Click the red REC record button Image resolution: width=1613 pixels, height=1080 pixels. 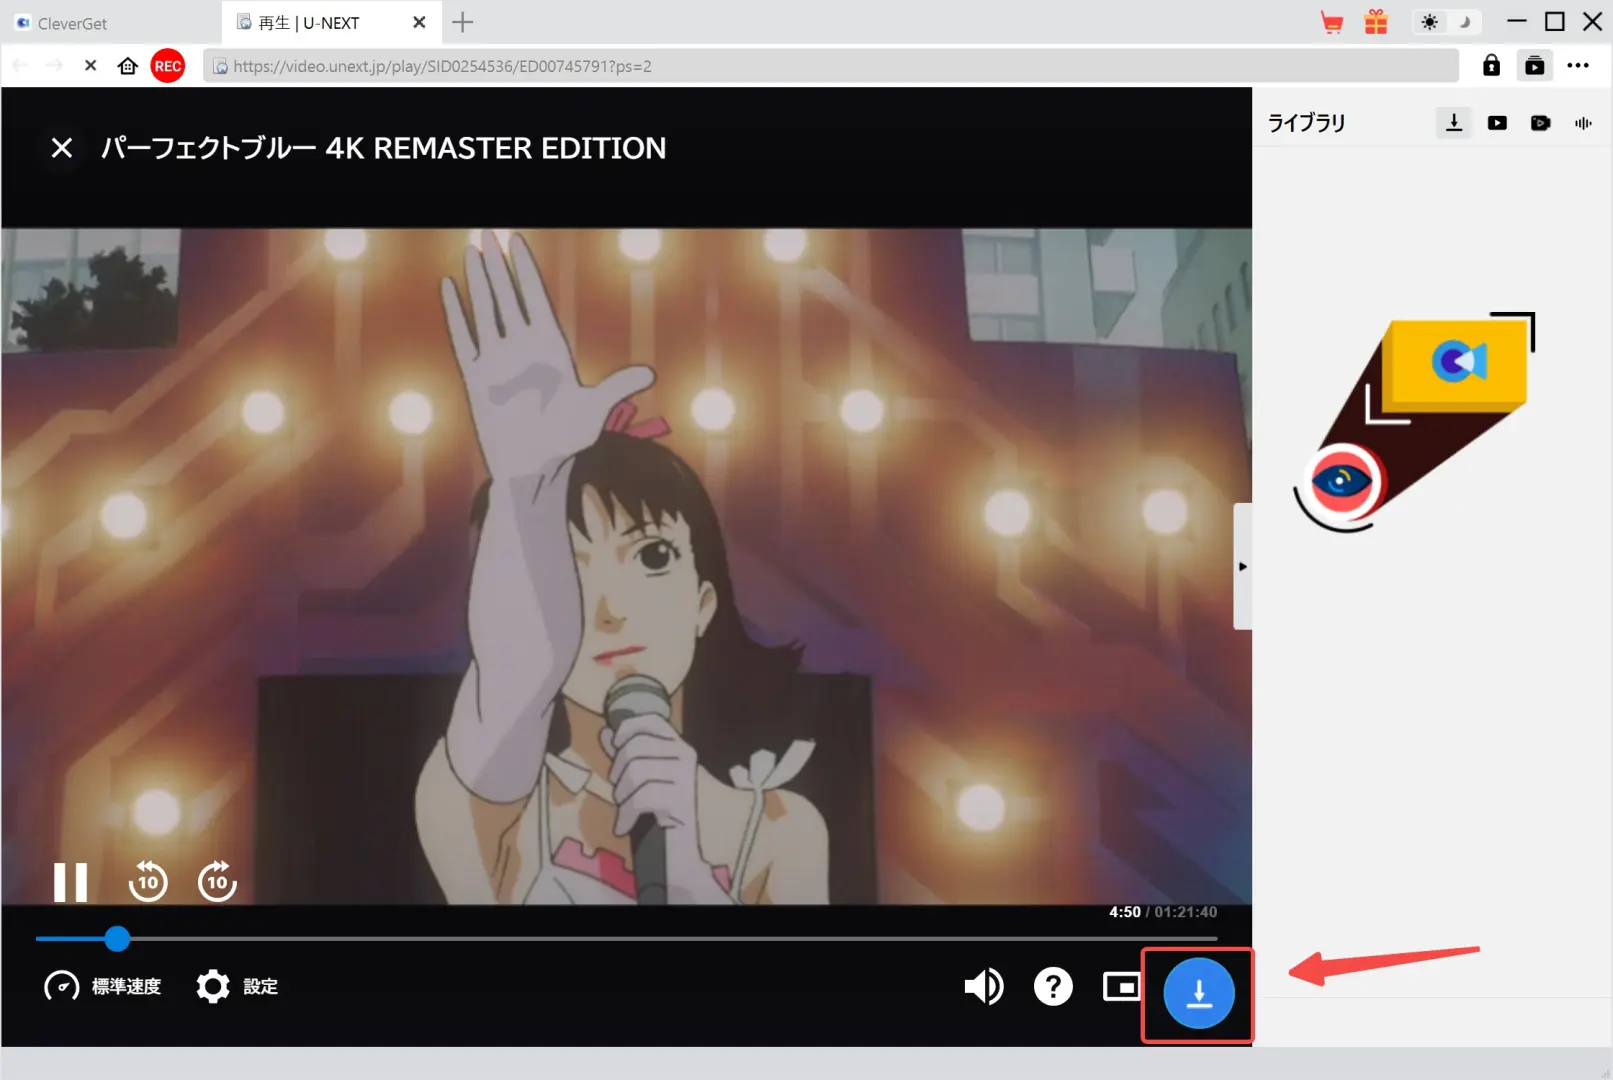click(168, 66)
